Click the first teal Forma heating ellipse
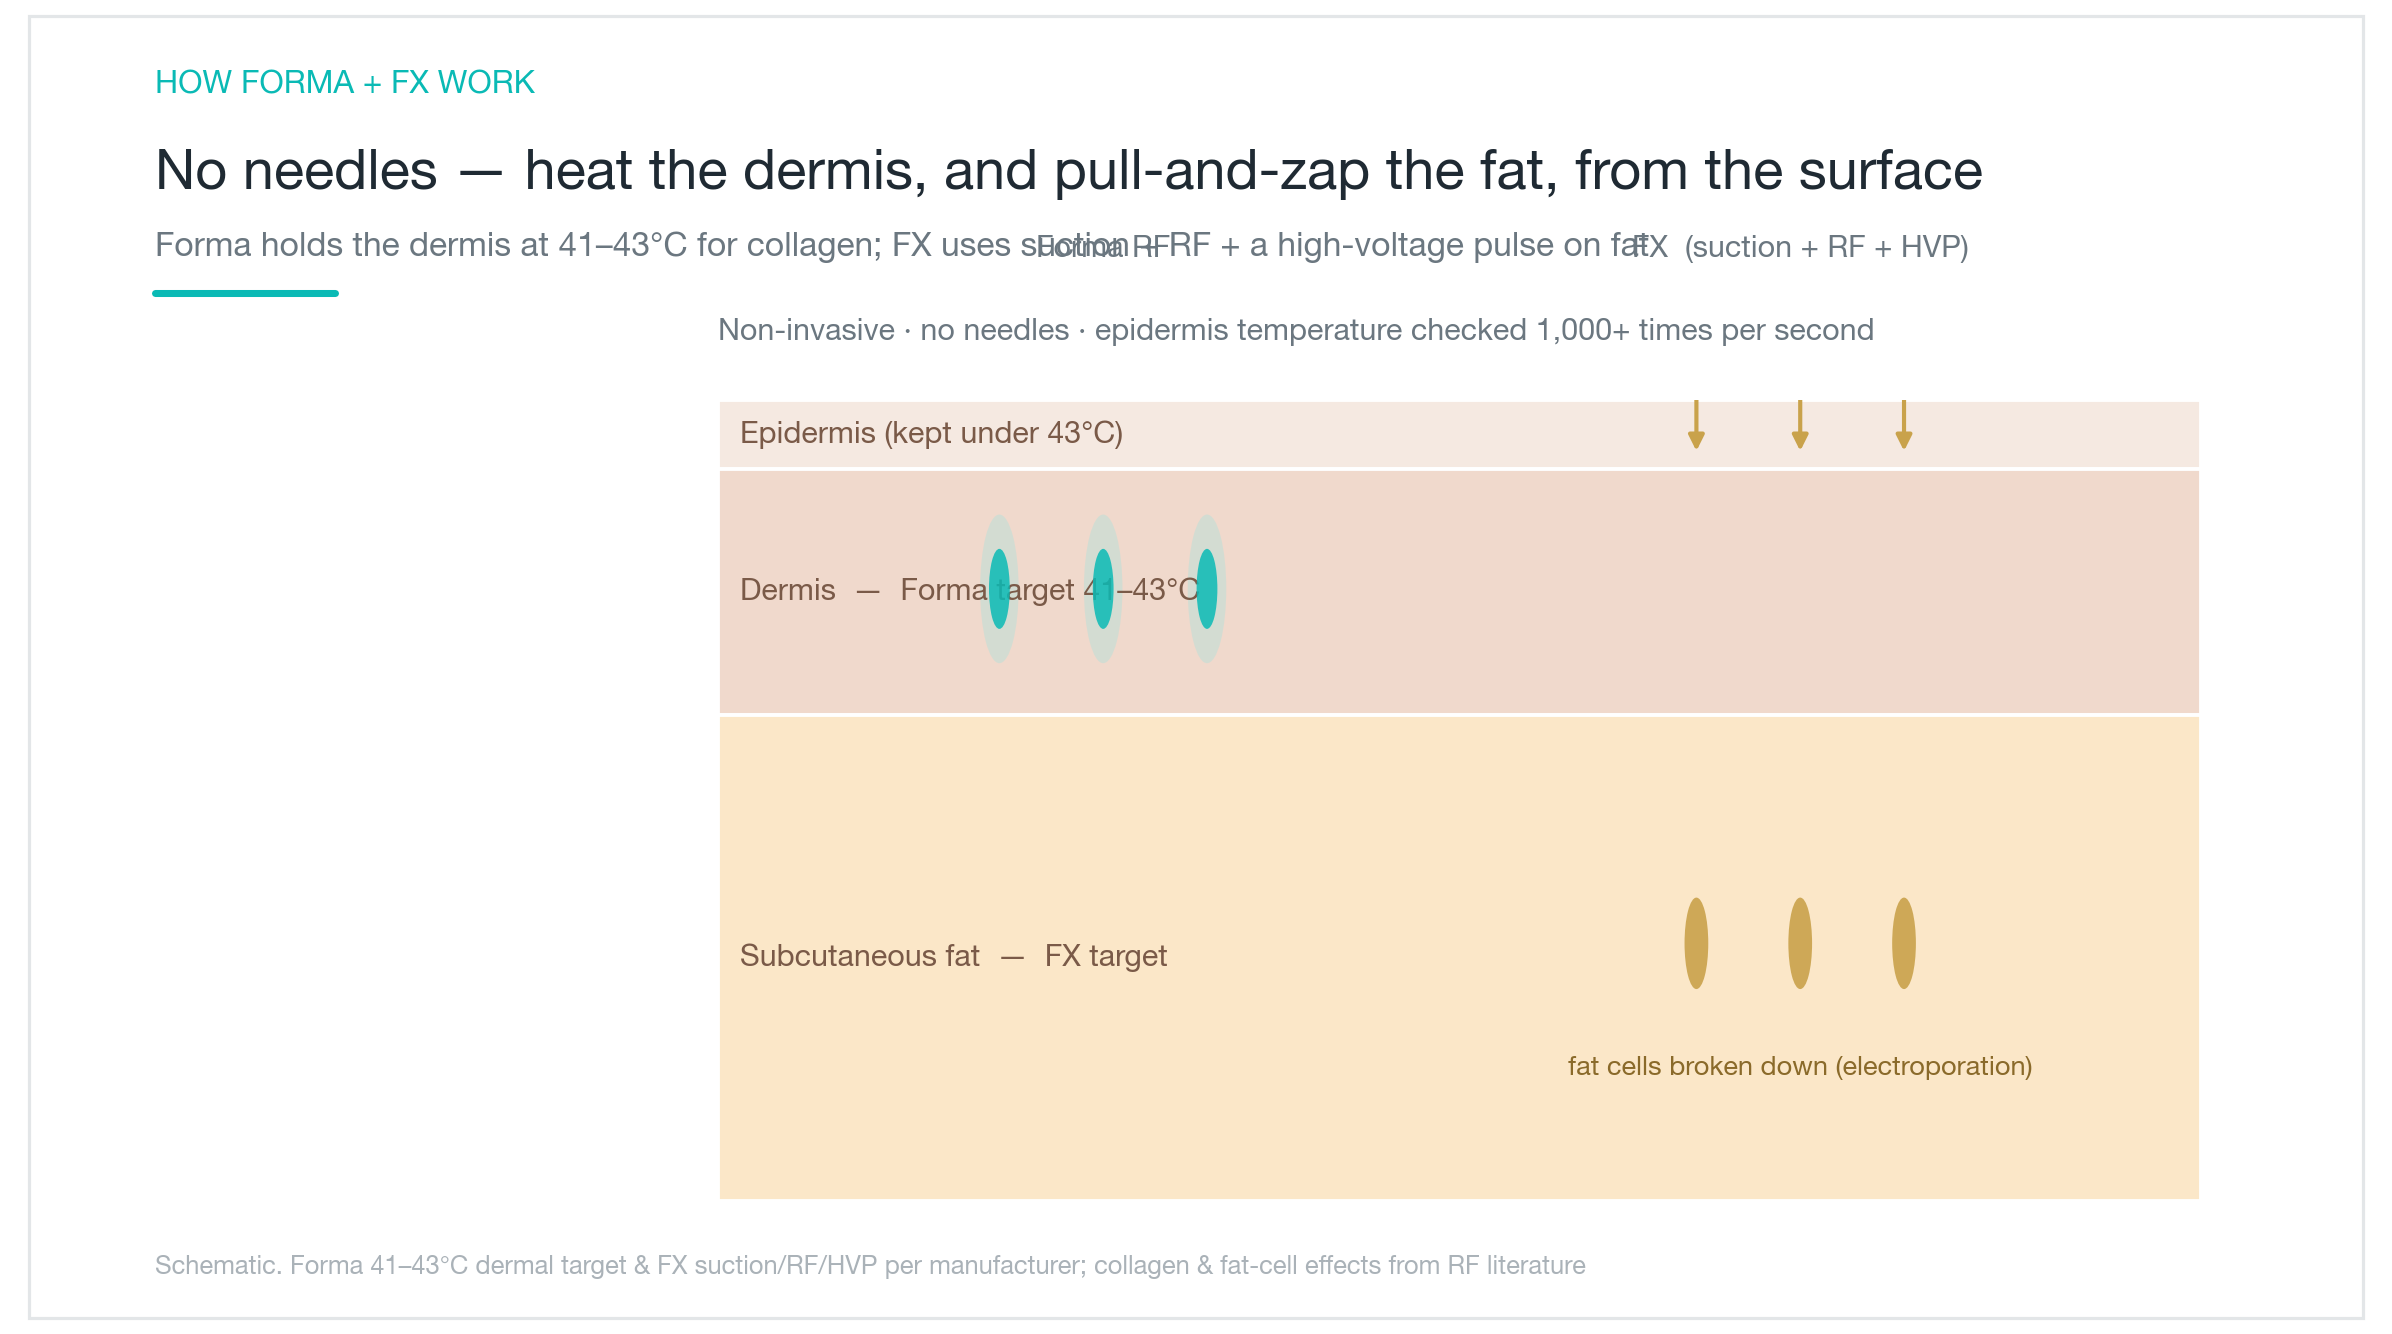The width and height of the screenshot is (2392, 1334). [x=999, y=589]
